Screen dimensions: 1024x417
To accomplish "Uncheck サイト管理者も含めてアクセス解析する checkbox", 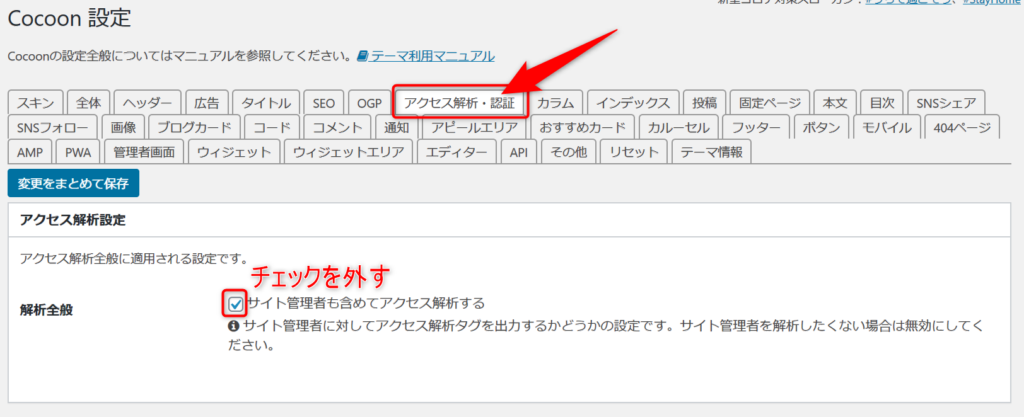I will pos(236,303).
